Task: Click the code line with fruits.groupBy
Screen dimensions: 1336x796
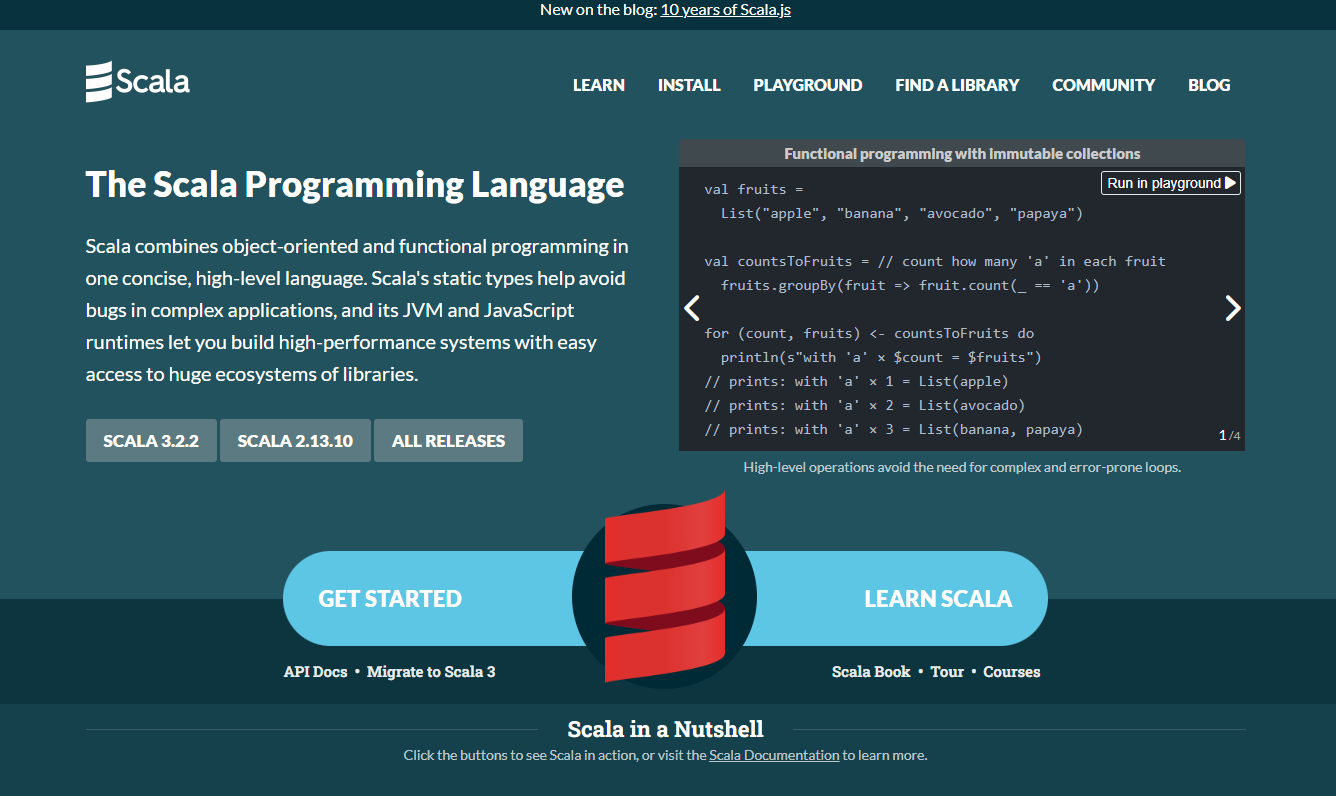Action: tap(910, 285)
